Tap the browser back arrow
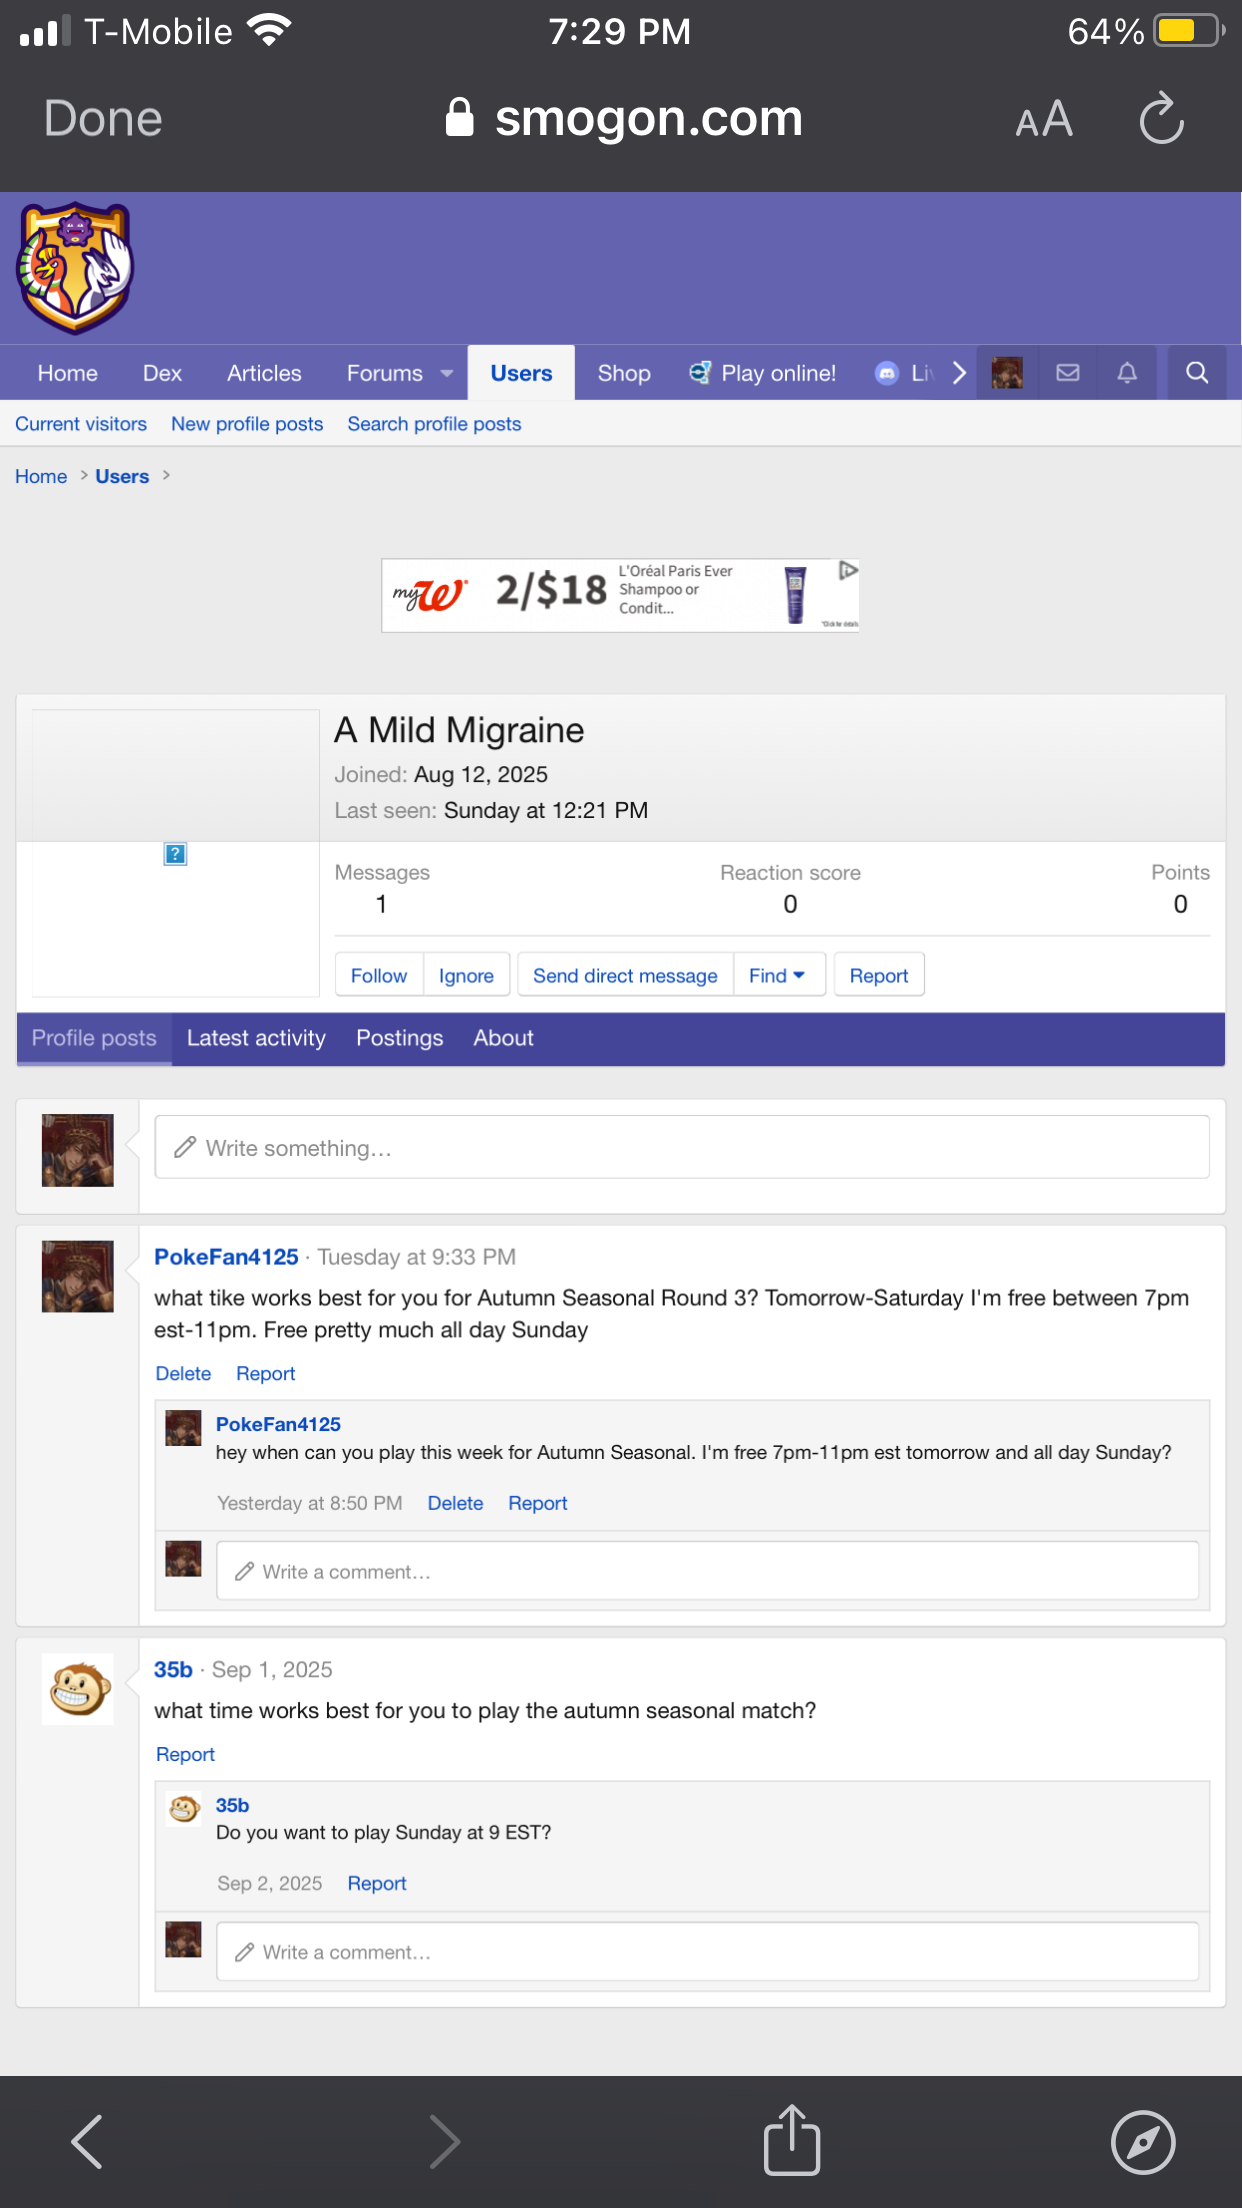This screenshot has height=2208, width=1242. pyautogui.click(x=87, y=2141)
